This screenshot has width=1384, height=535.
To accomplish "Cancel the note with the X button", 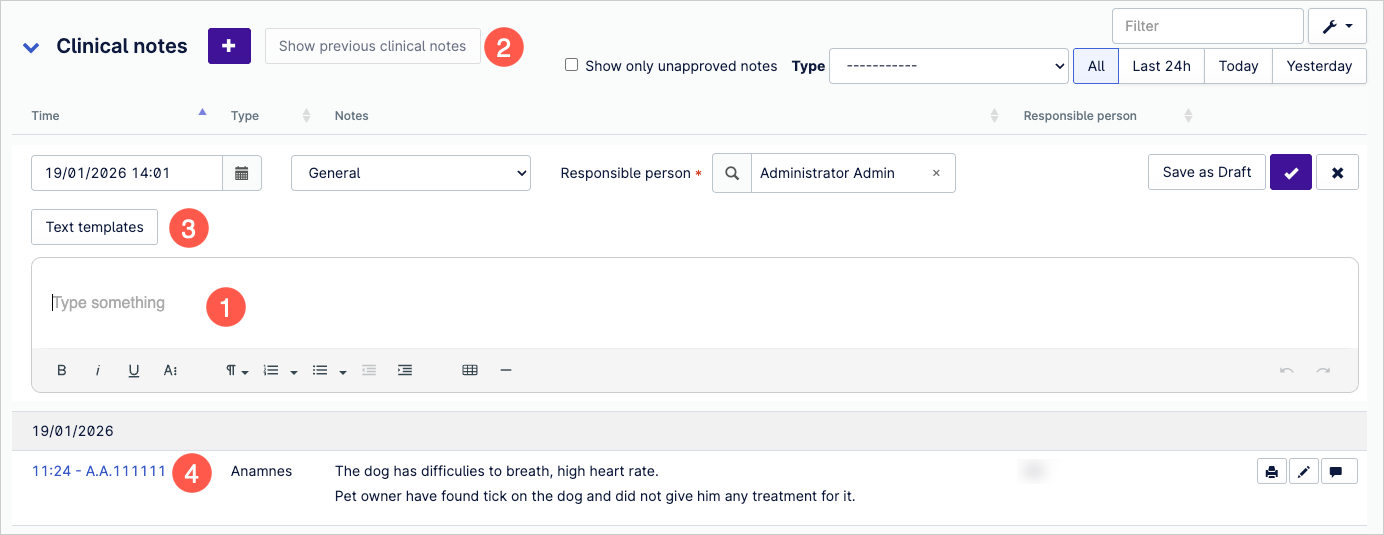I will point(1337,173).
